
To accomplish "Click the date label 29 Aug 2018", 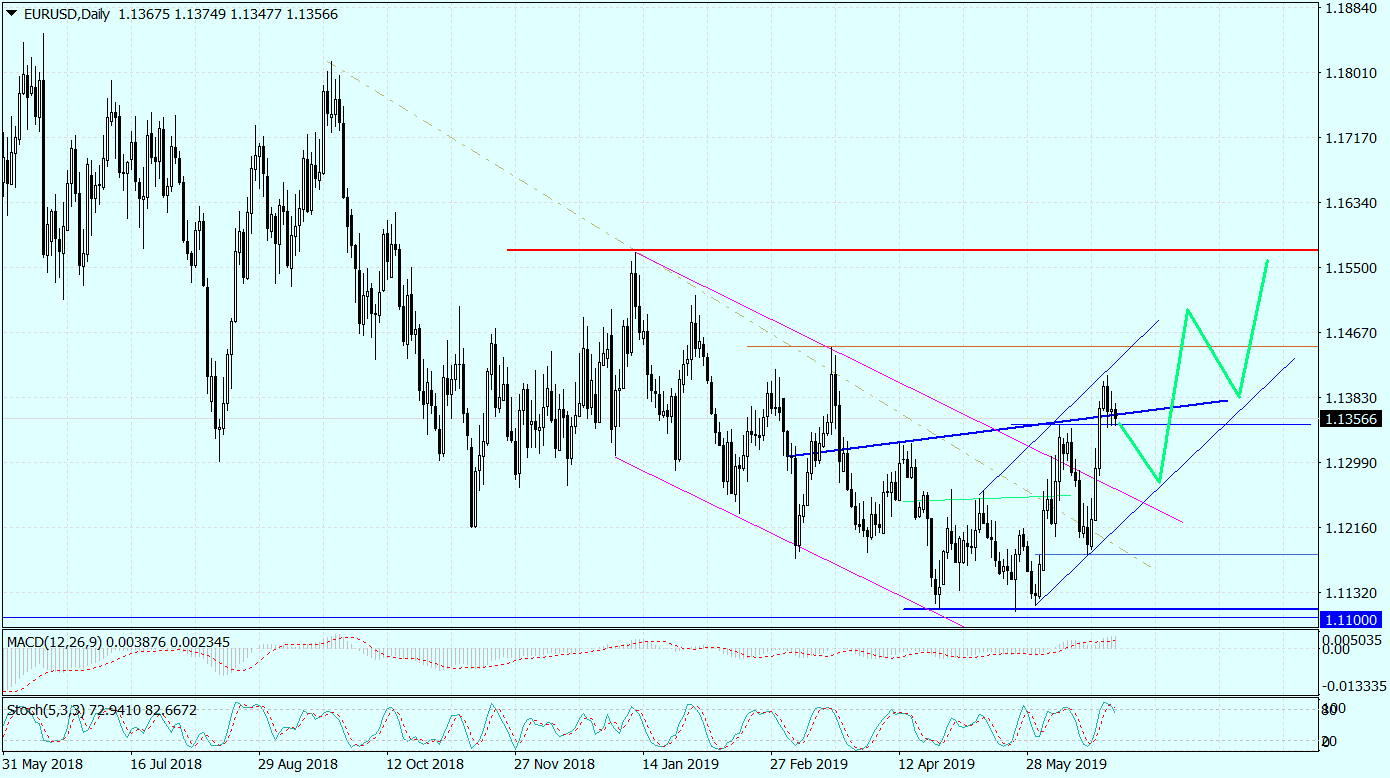I will point(298,765).
